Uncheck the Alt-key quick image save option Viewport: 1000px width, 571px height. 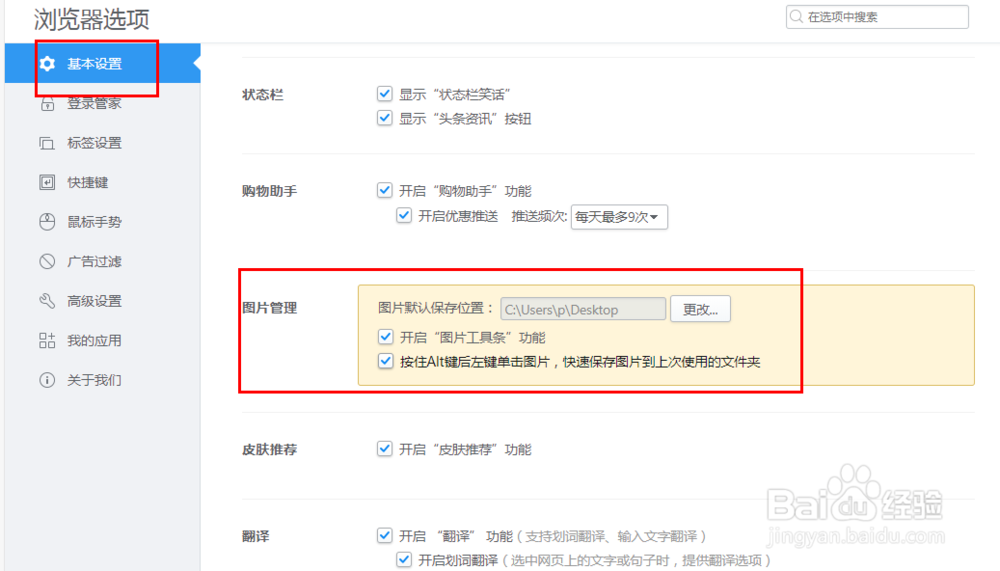[x=385, y=361]
